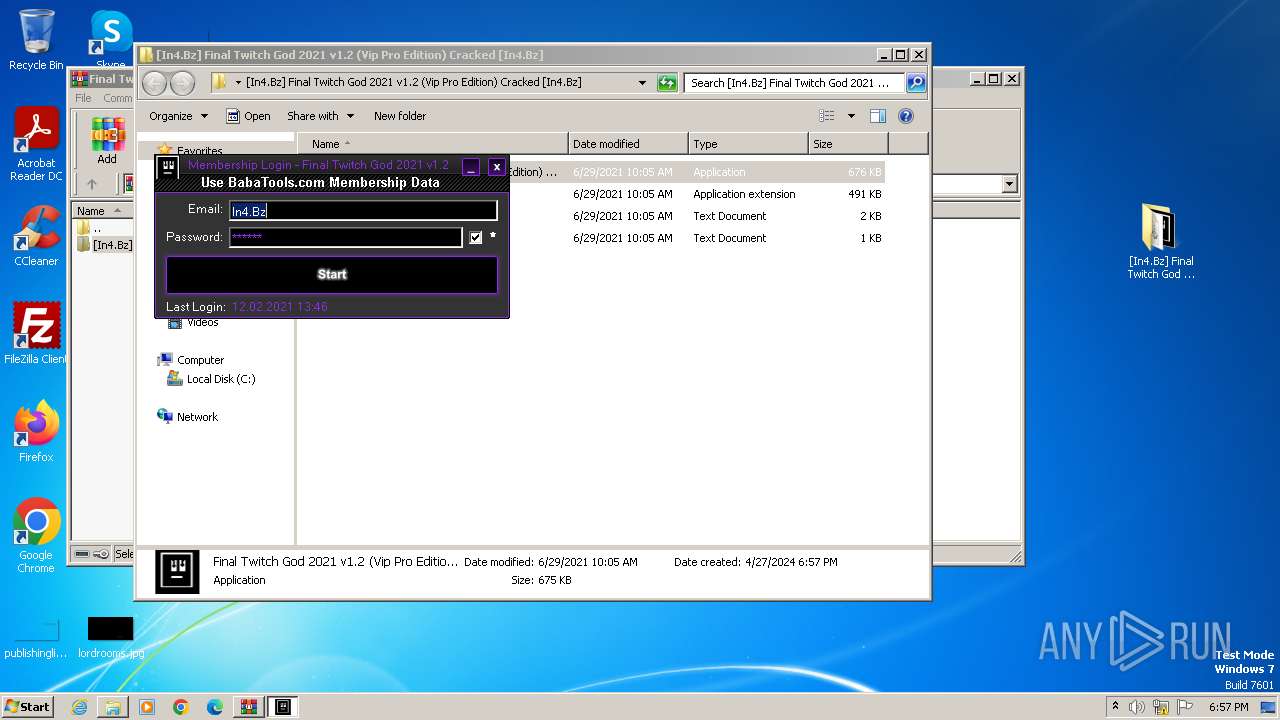Show hidden tray icons arrow
Image resolution: width=1280 pixels, height=720 pixels.
(1116, 707)
